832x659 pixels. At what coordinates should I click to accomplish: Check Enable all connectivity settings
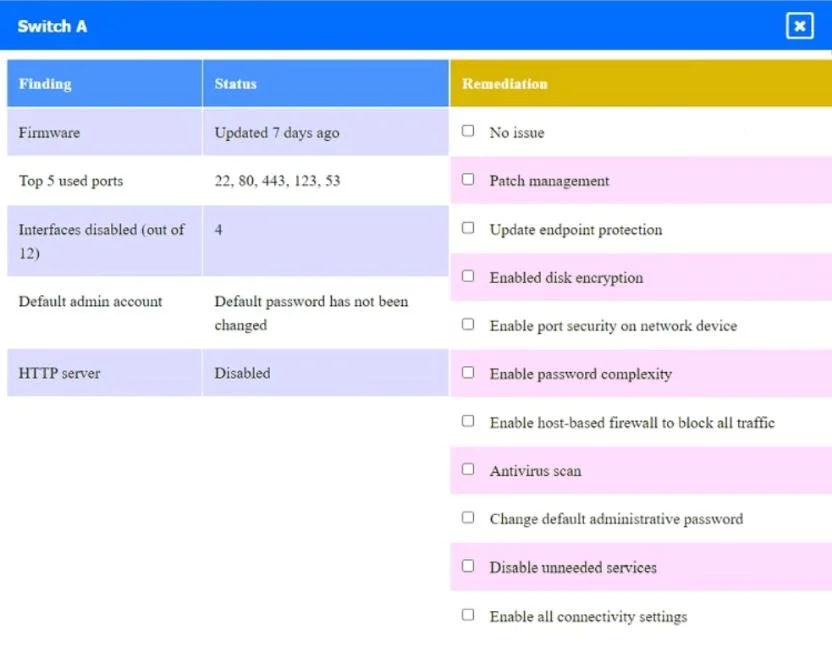(x=467, y=615)
